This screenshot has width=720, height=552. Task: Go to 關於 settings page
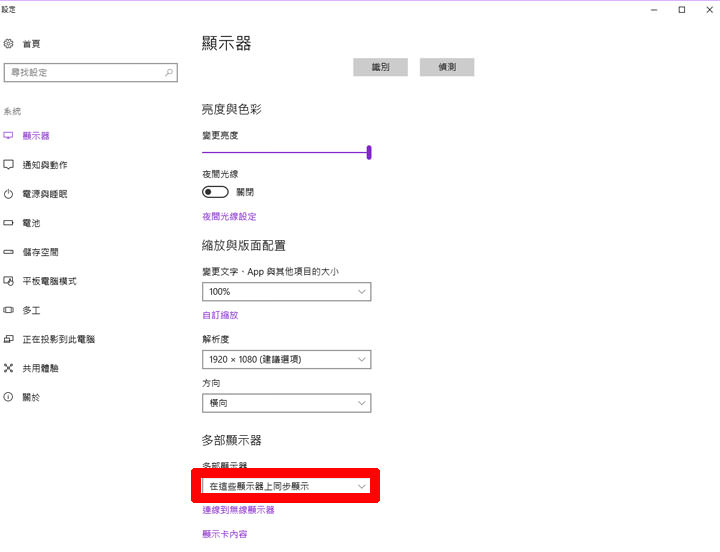click(31, 397)
